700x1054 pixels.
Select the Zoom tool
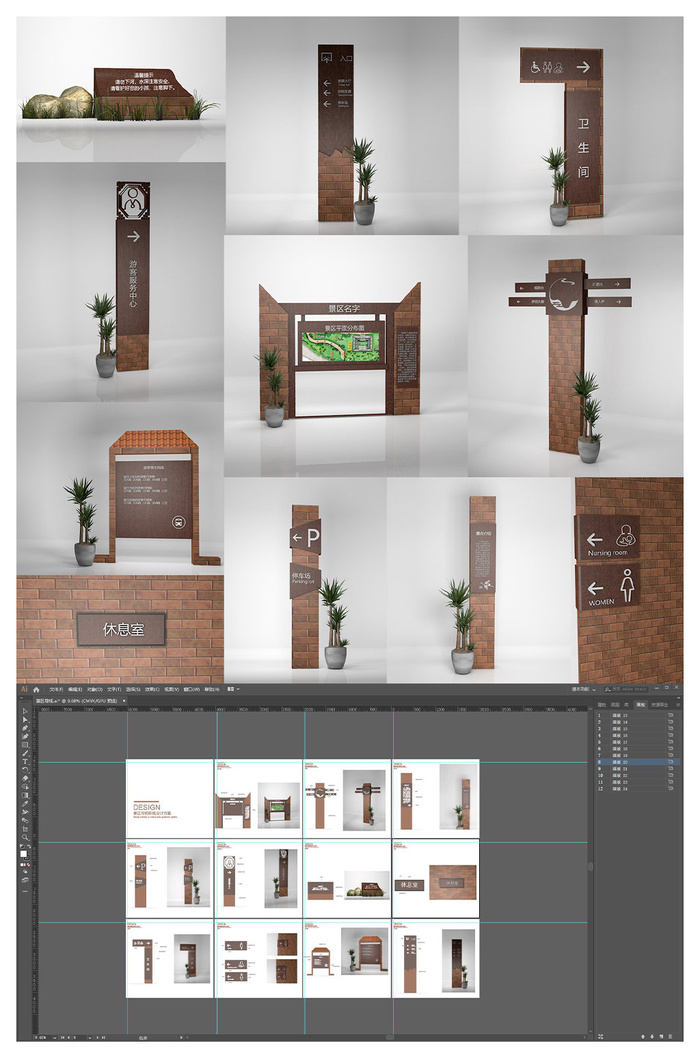tap(25, 838)
